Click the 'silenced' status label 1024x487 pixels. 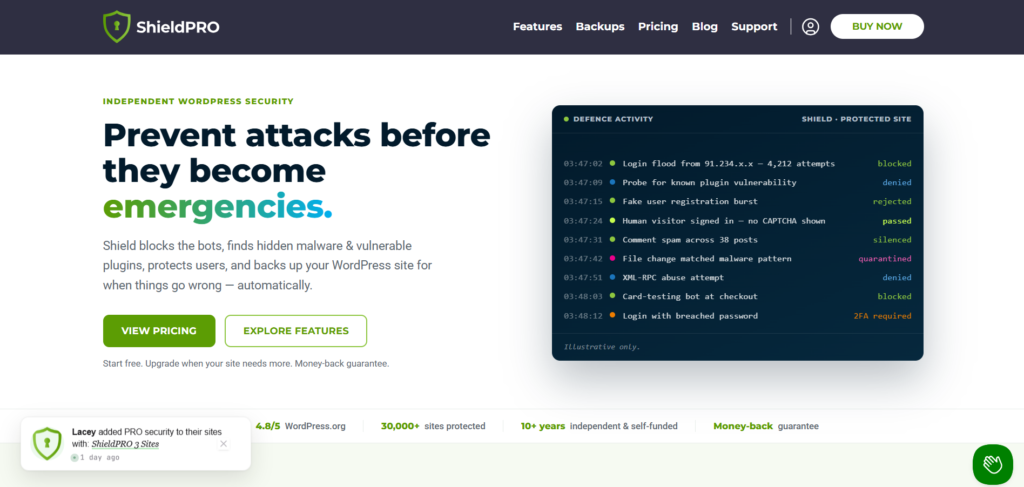click(892, 240)
